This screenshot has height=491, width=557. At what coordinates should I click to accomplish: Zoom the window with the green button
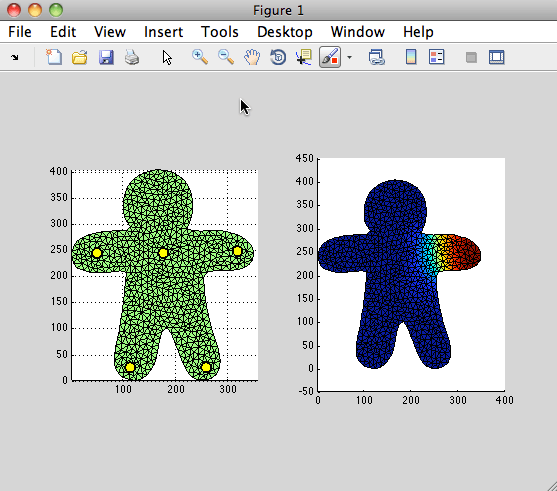[56, 10]
